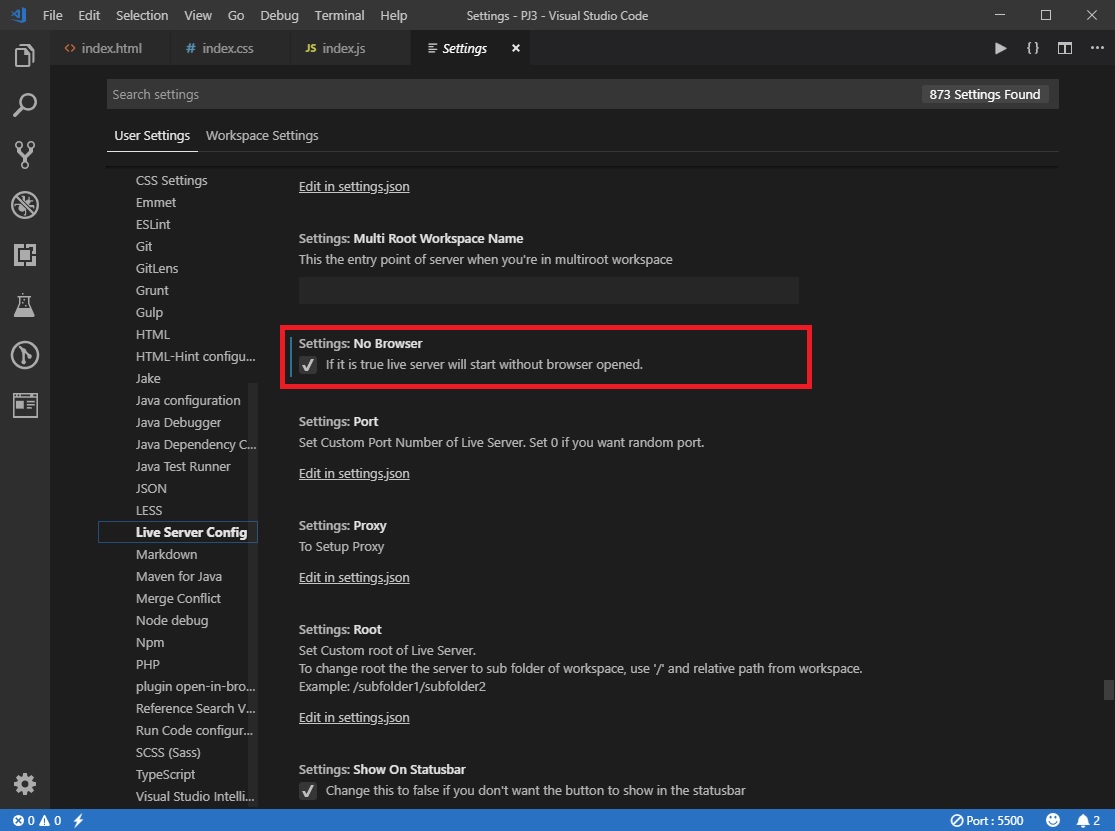Open the Selection menu
1115x831 pixels.
coord(142,16)
